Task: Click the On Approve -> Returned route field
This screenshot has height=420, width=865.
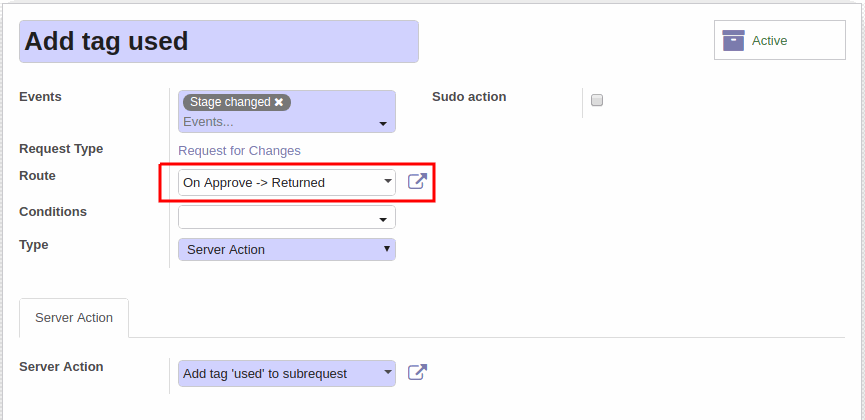Action: click(x=287, y=182)
